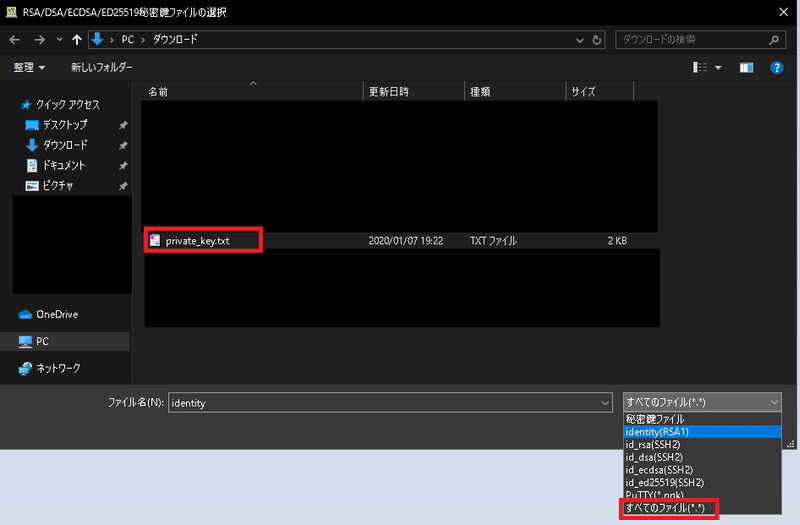800x525 pixels.
Task: Click pin icon beside ダウンロード
Action: point(123,145)
